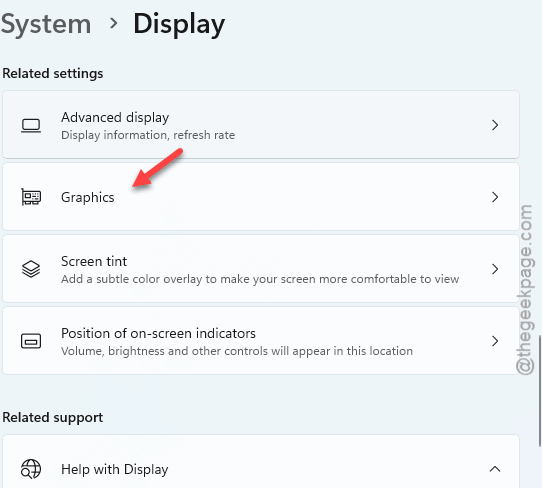Select the Screen tint option
This screenshot has height=488, width=542.
pyautogui.click(x=261, y=269)
